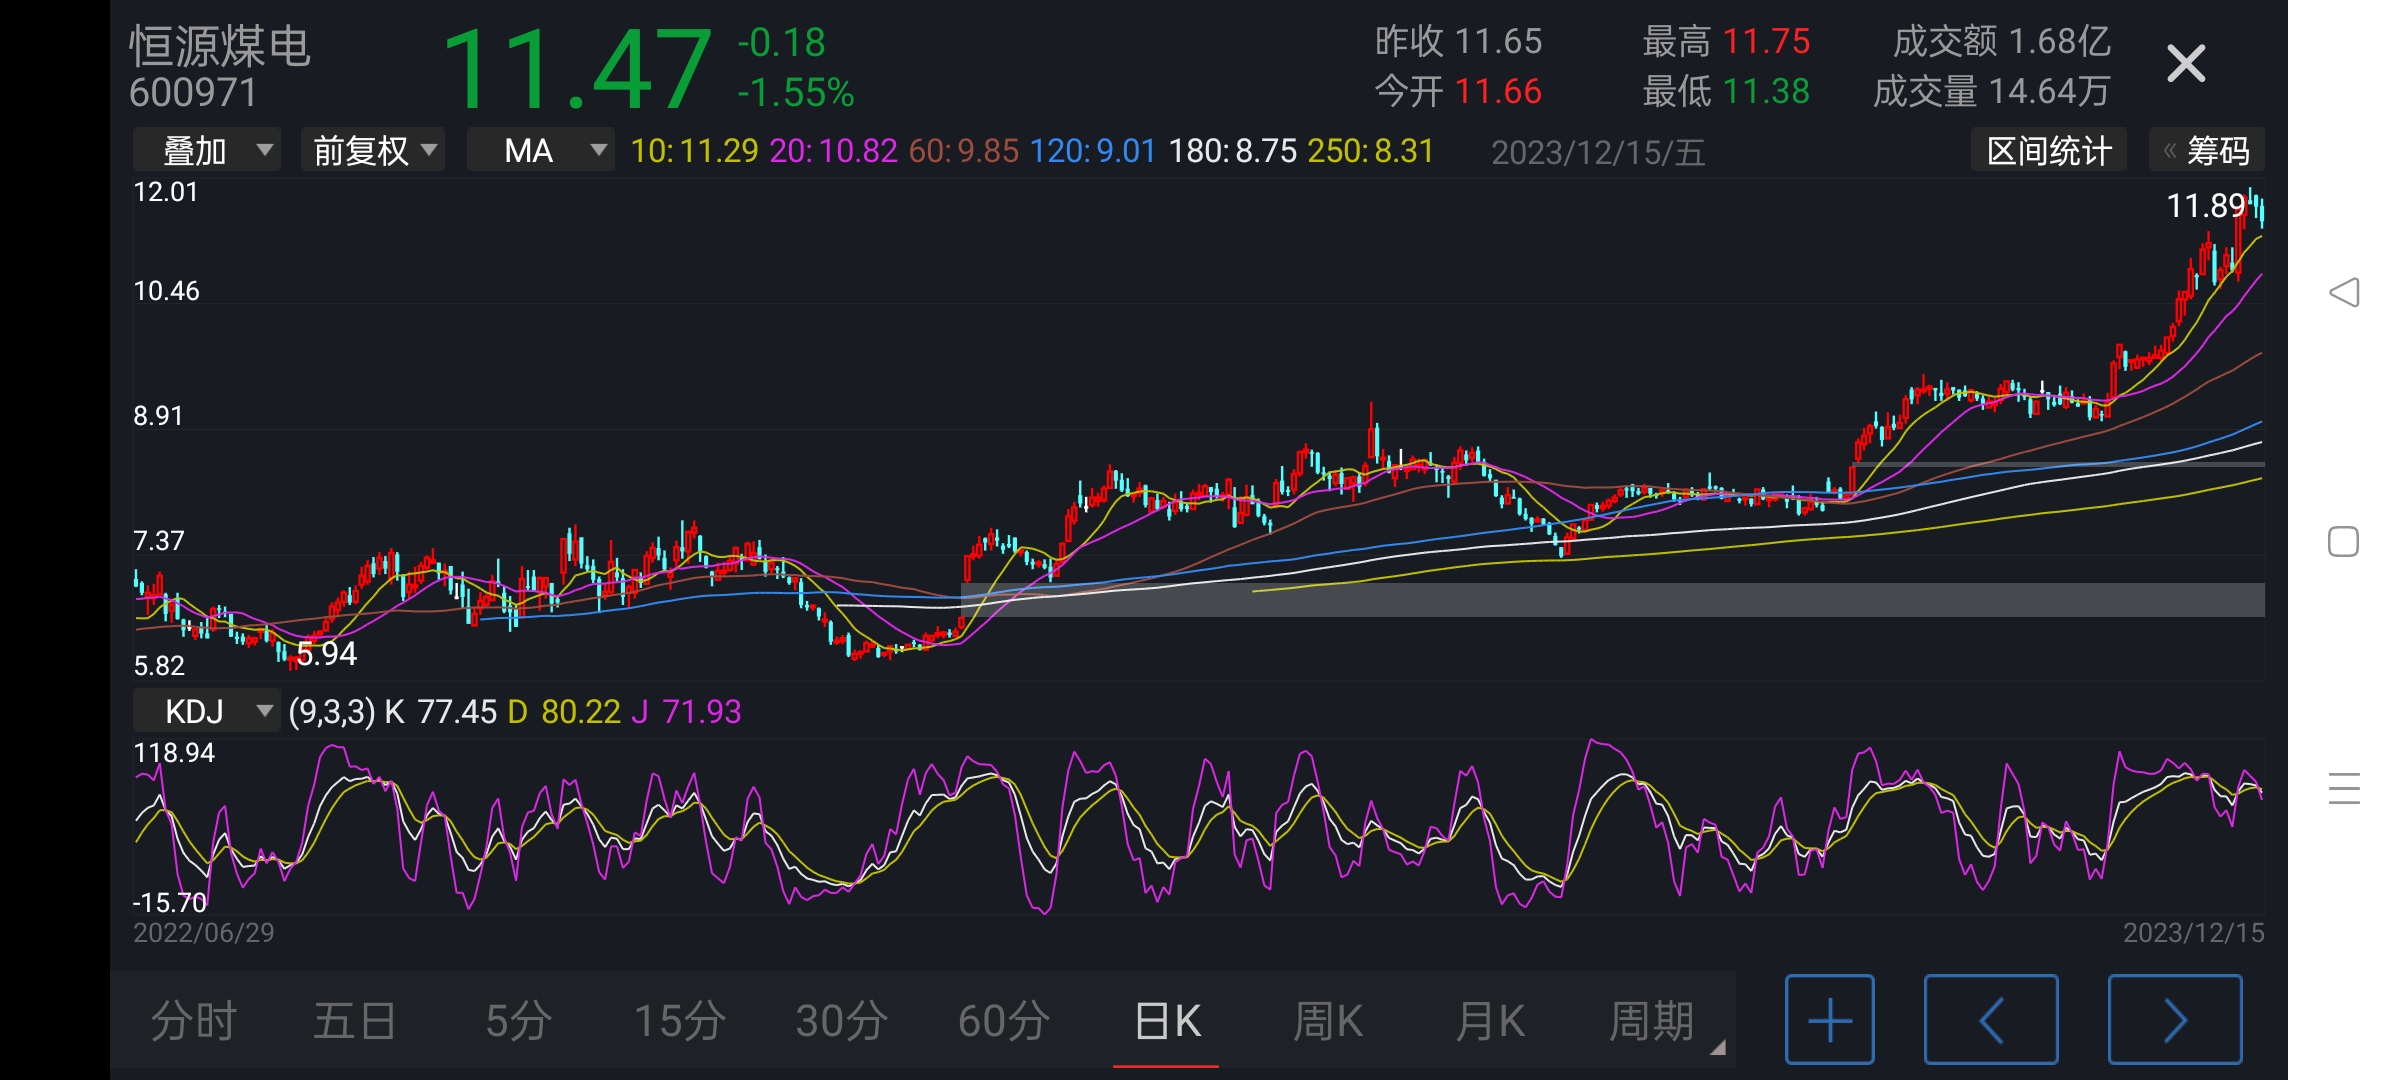
Task: Click the 最低 11.38 value
Action: tap(1727, 92)
